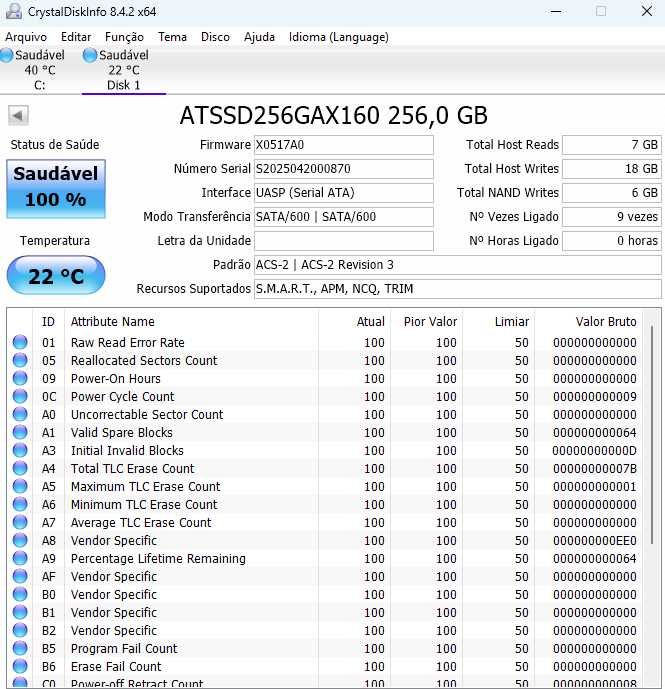Click status icon of B2 Vendor Specific row
Screen dimensions: 665x689
pyautogui.click(x=20, y=631)
